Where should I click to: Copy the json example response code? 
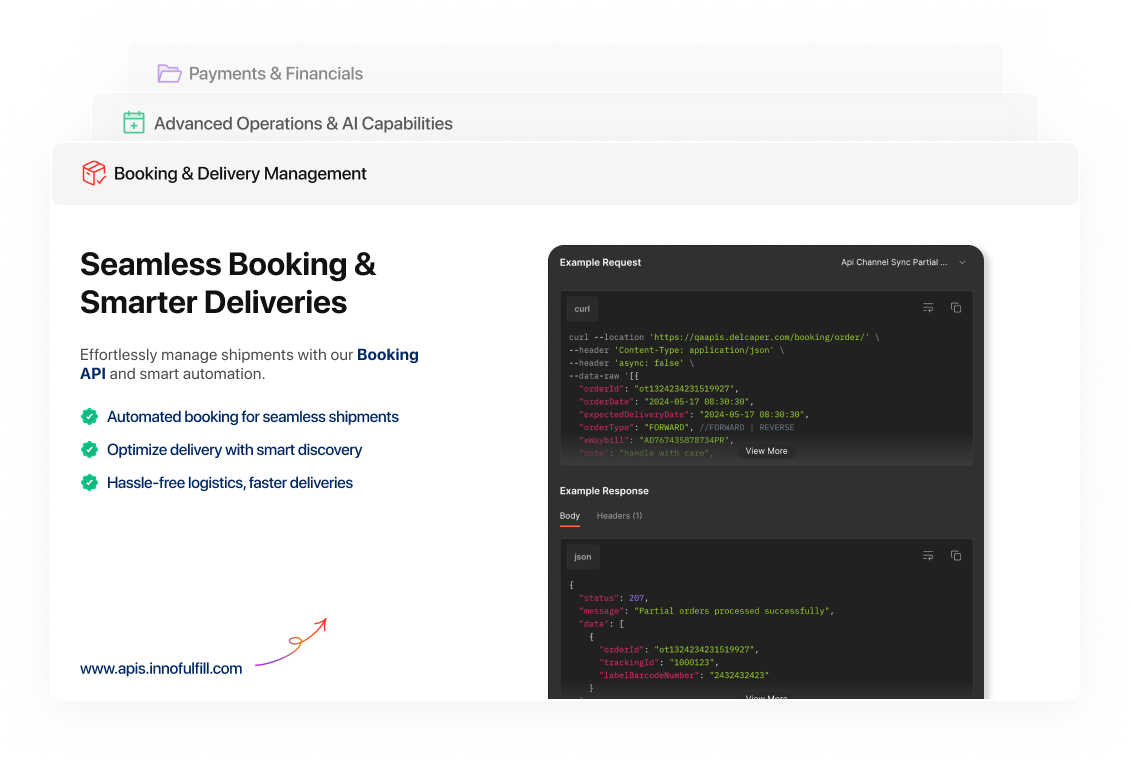tap(955, 556)
